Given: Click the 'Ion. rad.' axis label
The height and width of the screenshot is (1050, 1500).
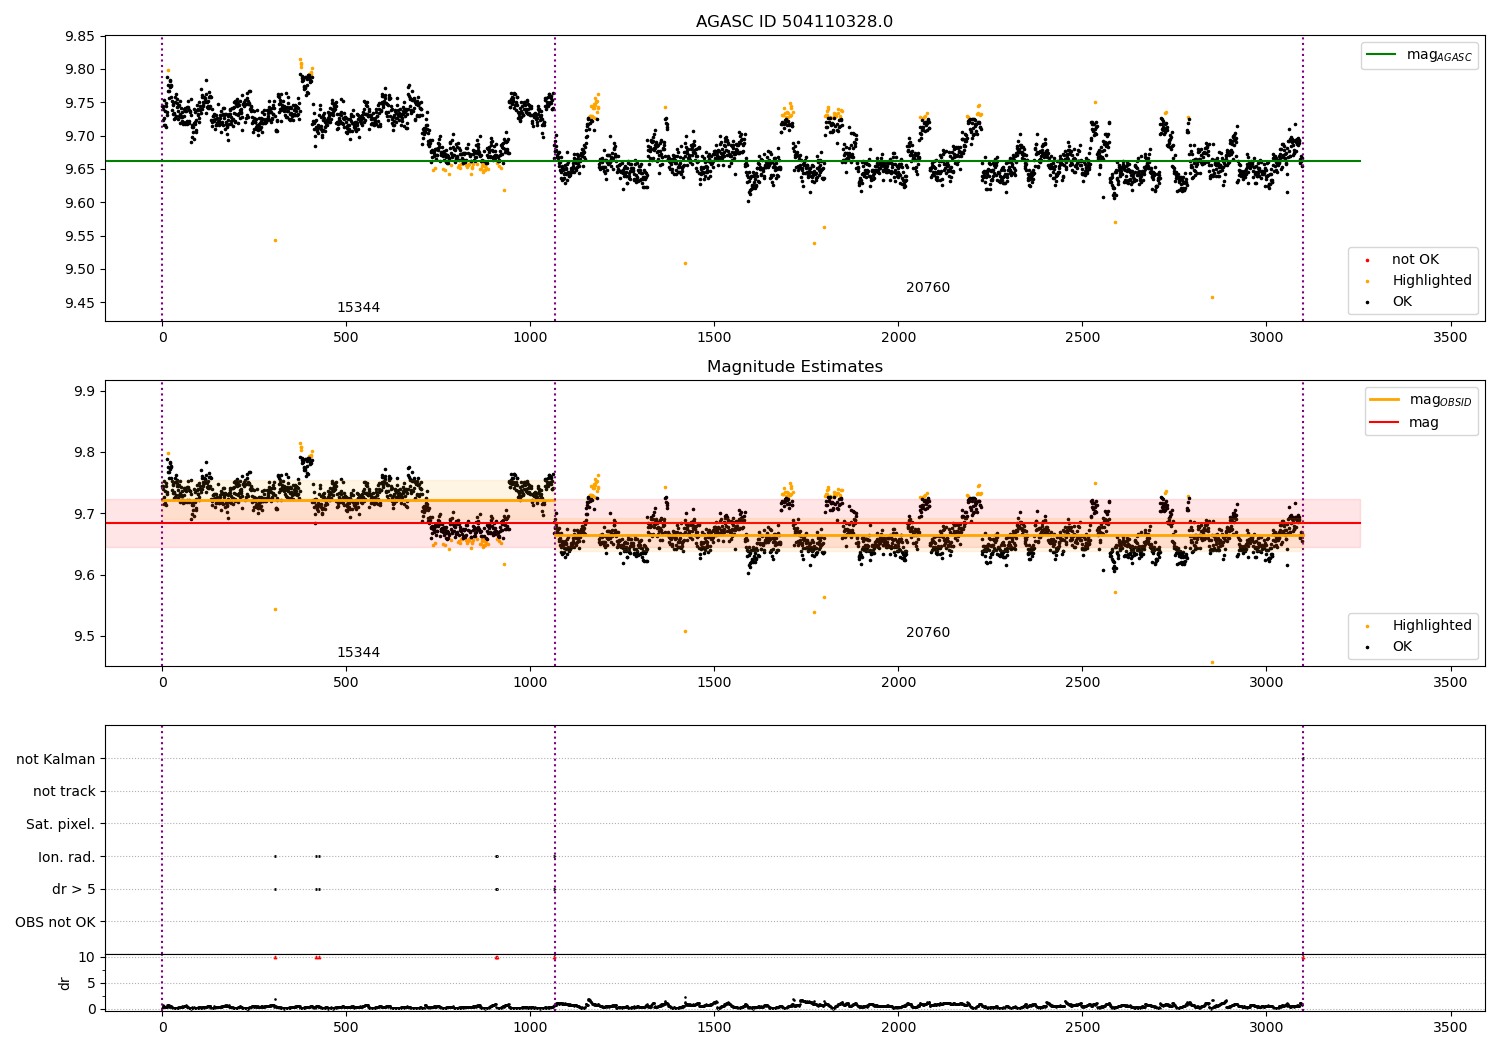Looking at the screenshot, I should (x=66, y=857).
